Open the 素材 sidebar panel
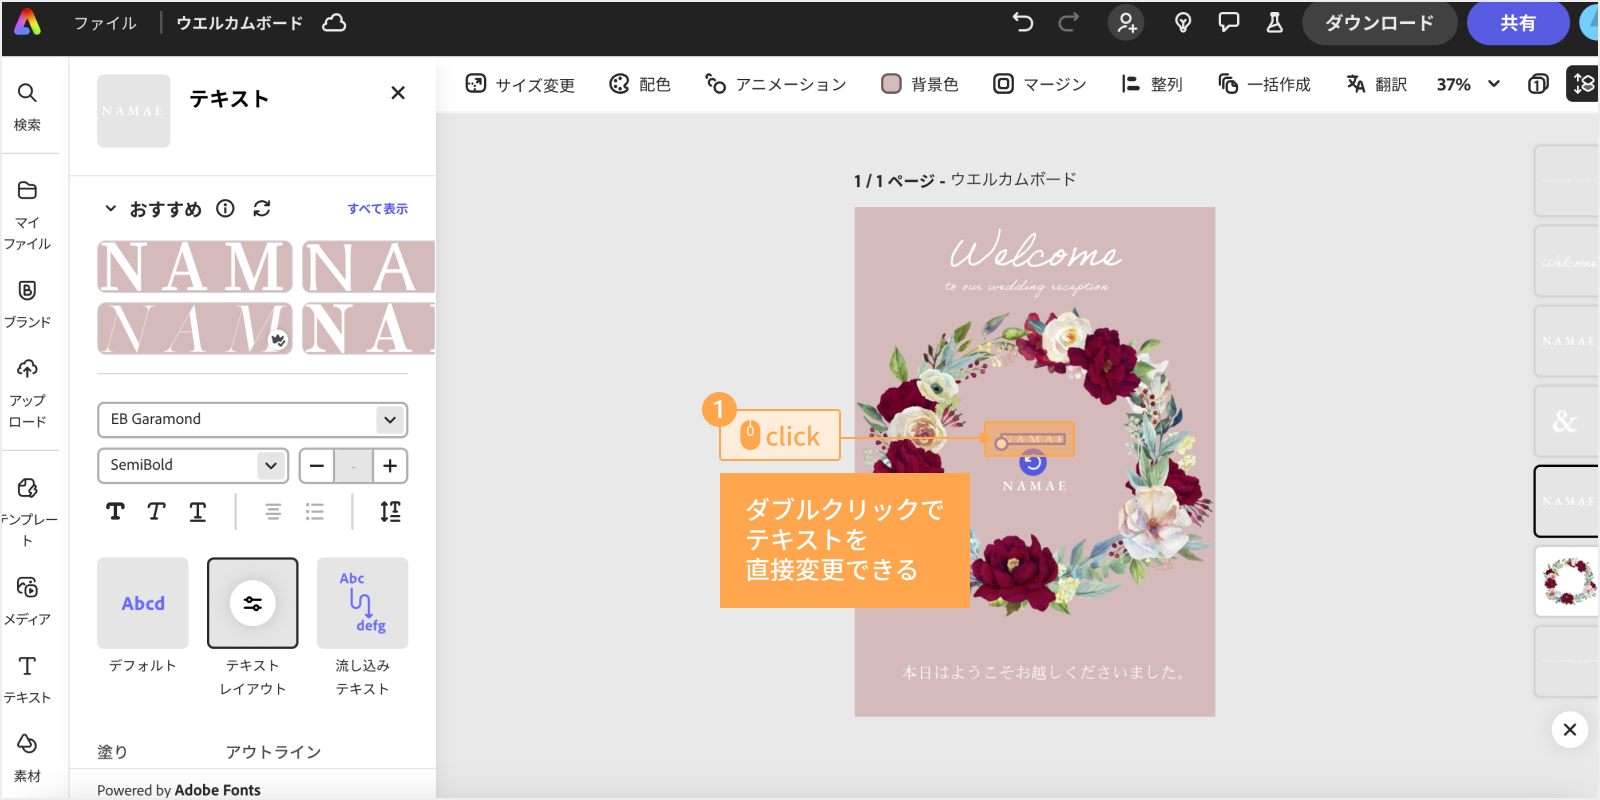The image size is (1600, 800). tap(27, 758)
